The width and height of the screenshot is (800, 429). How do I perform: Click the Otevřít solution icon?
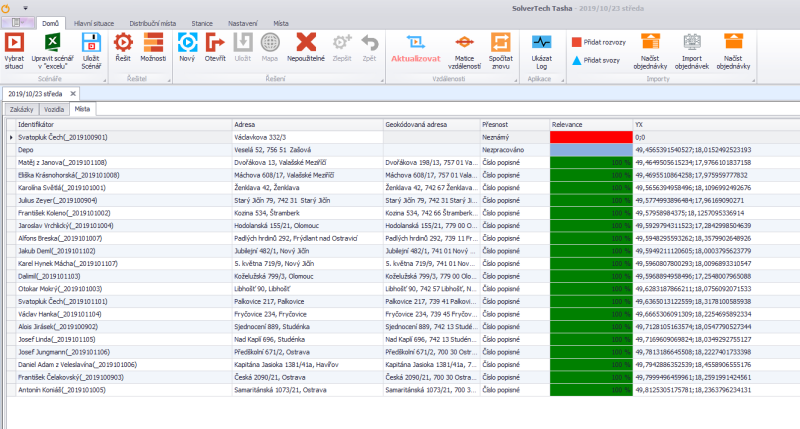pos(215,43)
